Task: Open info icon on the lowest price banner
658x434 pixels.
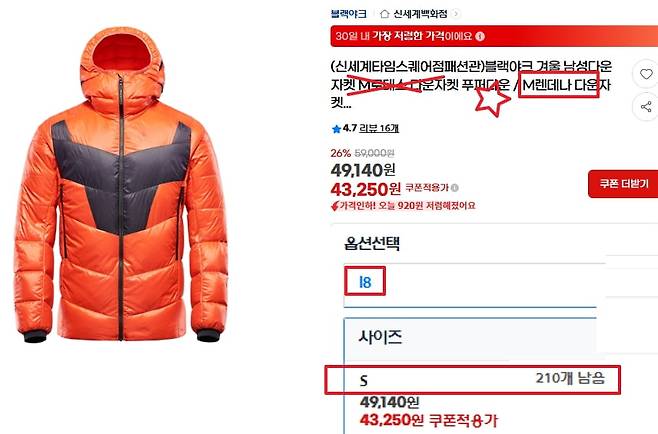Action: coord(480,36)
